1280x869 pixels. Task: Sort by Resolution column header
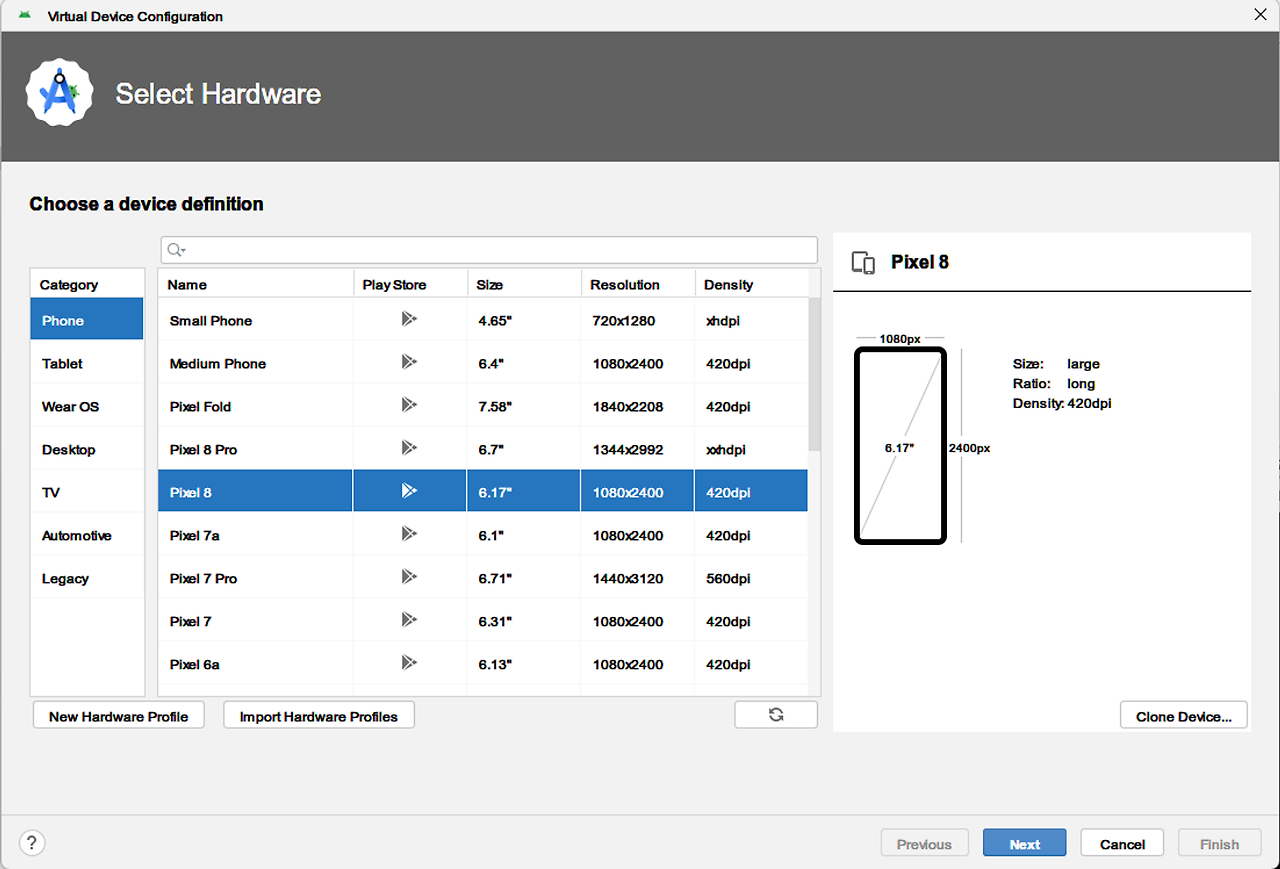(x=638, y=284)
